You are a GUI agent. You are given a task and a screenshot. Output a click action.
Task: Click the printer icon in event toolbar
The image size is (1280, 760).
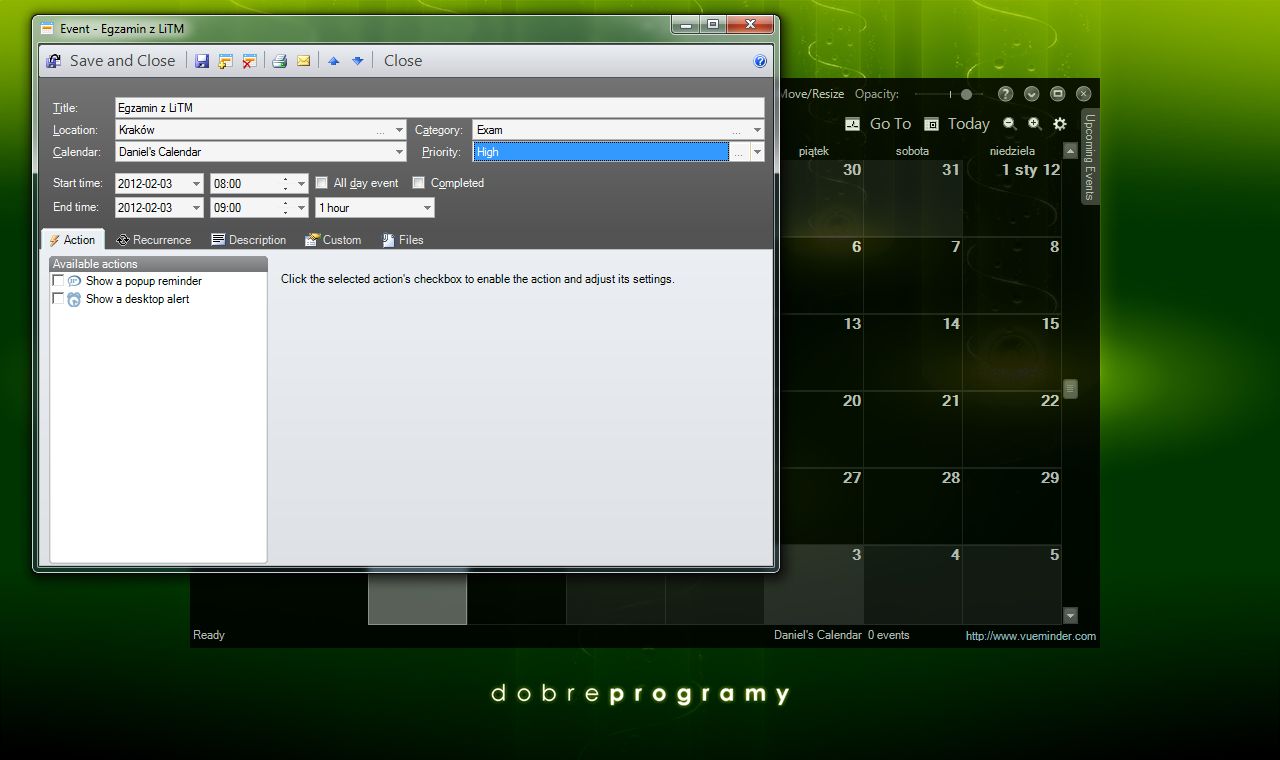pos(280,61)
